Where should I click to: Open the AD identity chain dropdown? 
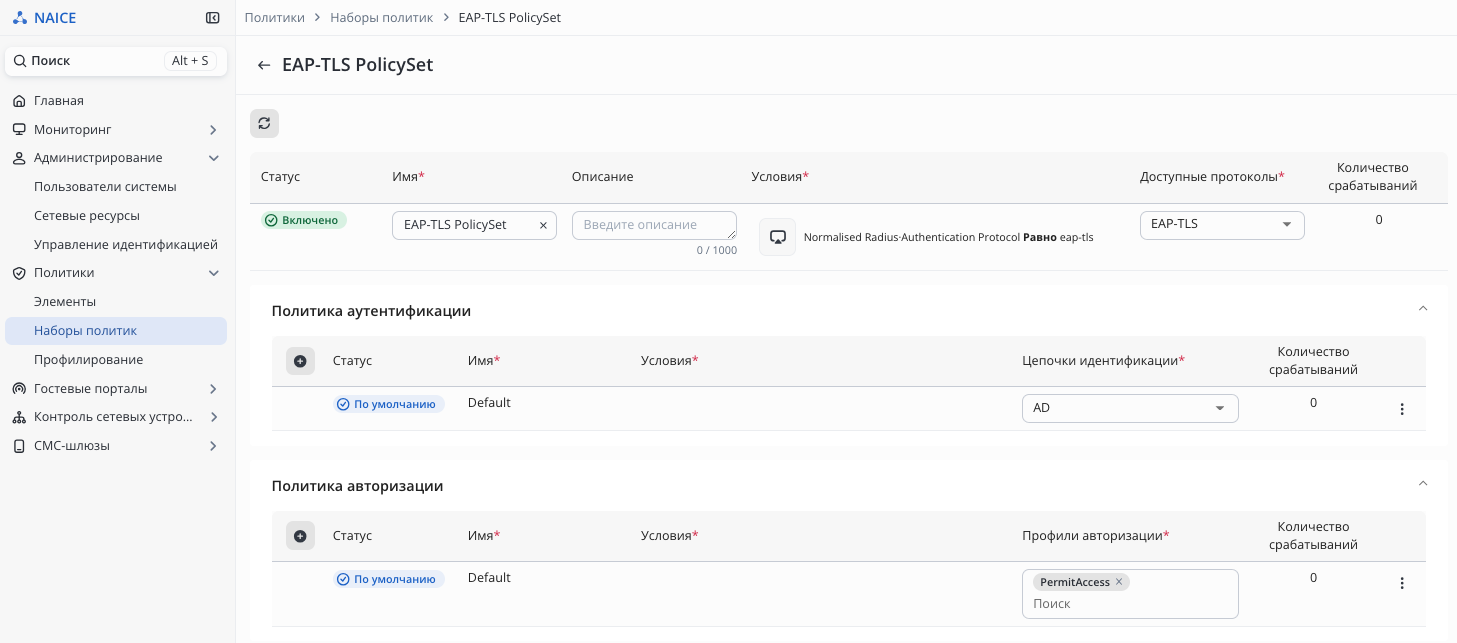pyautogui.click(x=1129, y=408)
